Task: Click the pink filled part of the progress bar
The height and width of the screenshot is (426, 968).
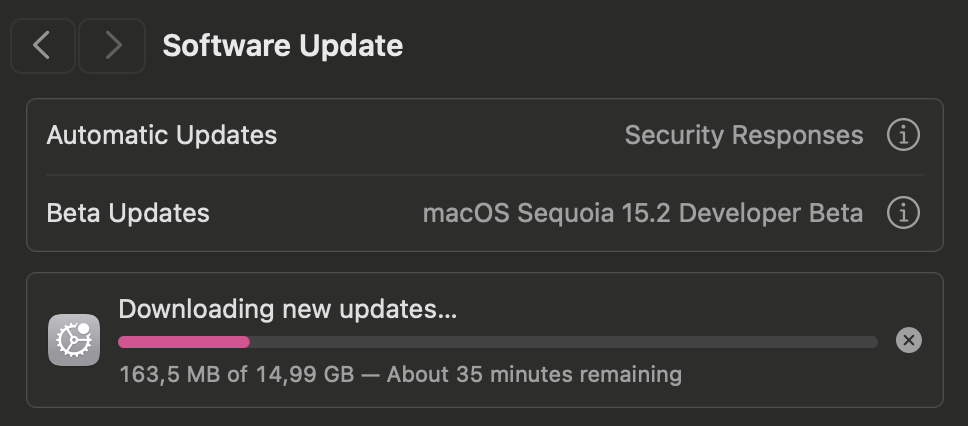Action: click(184, 342)
